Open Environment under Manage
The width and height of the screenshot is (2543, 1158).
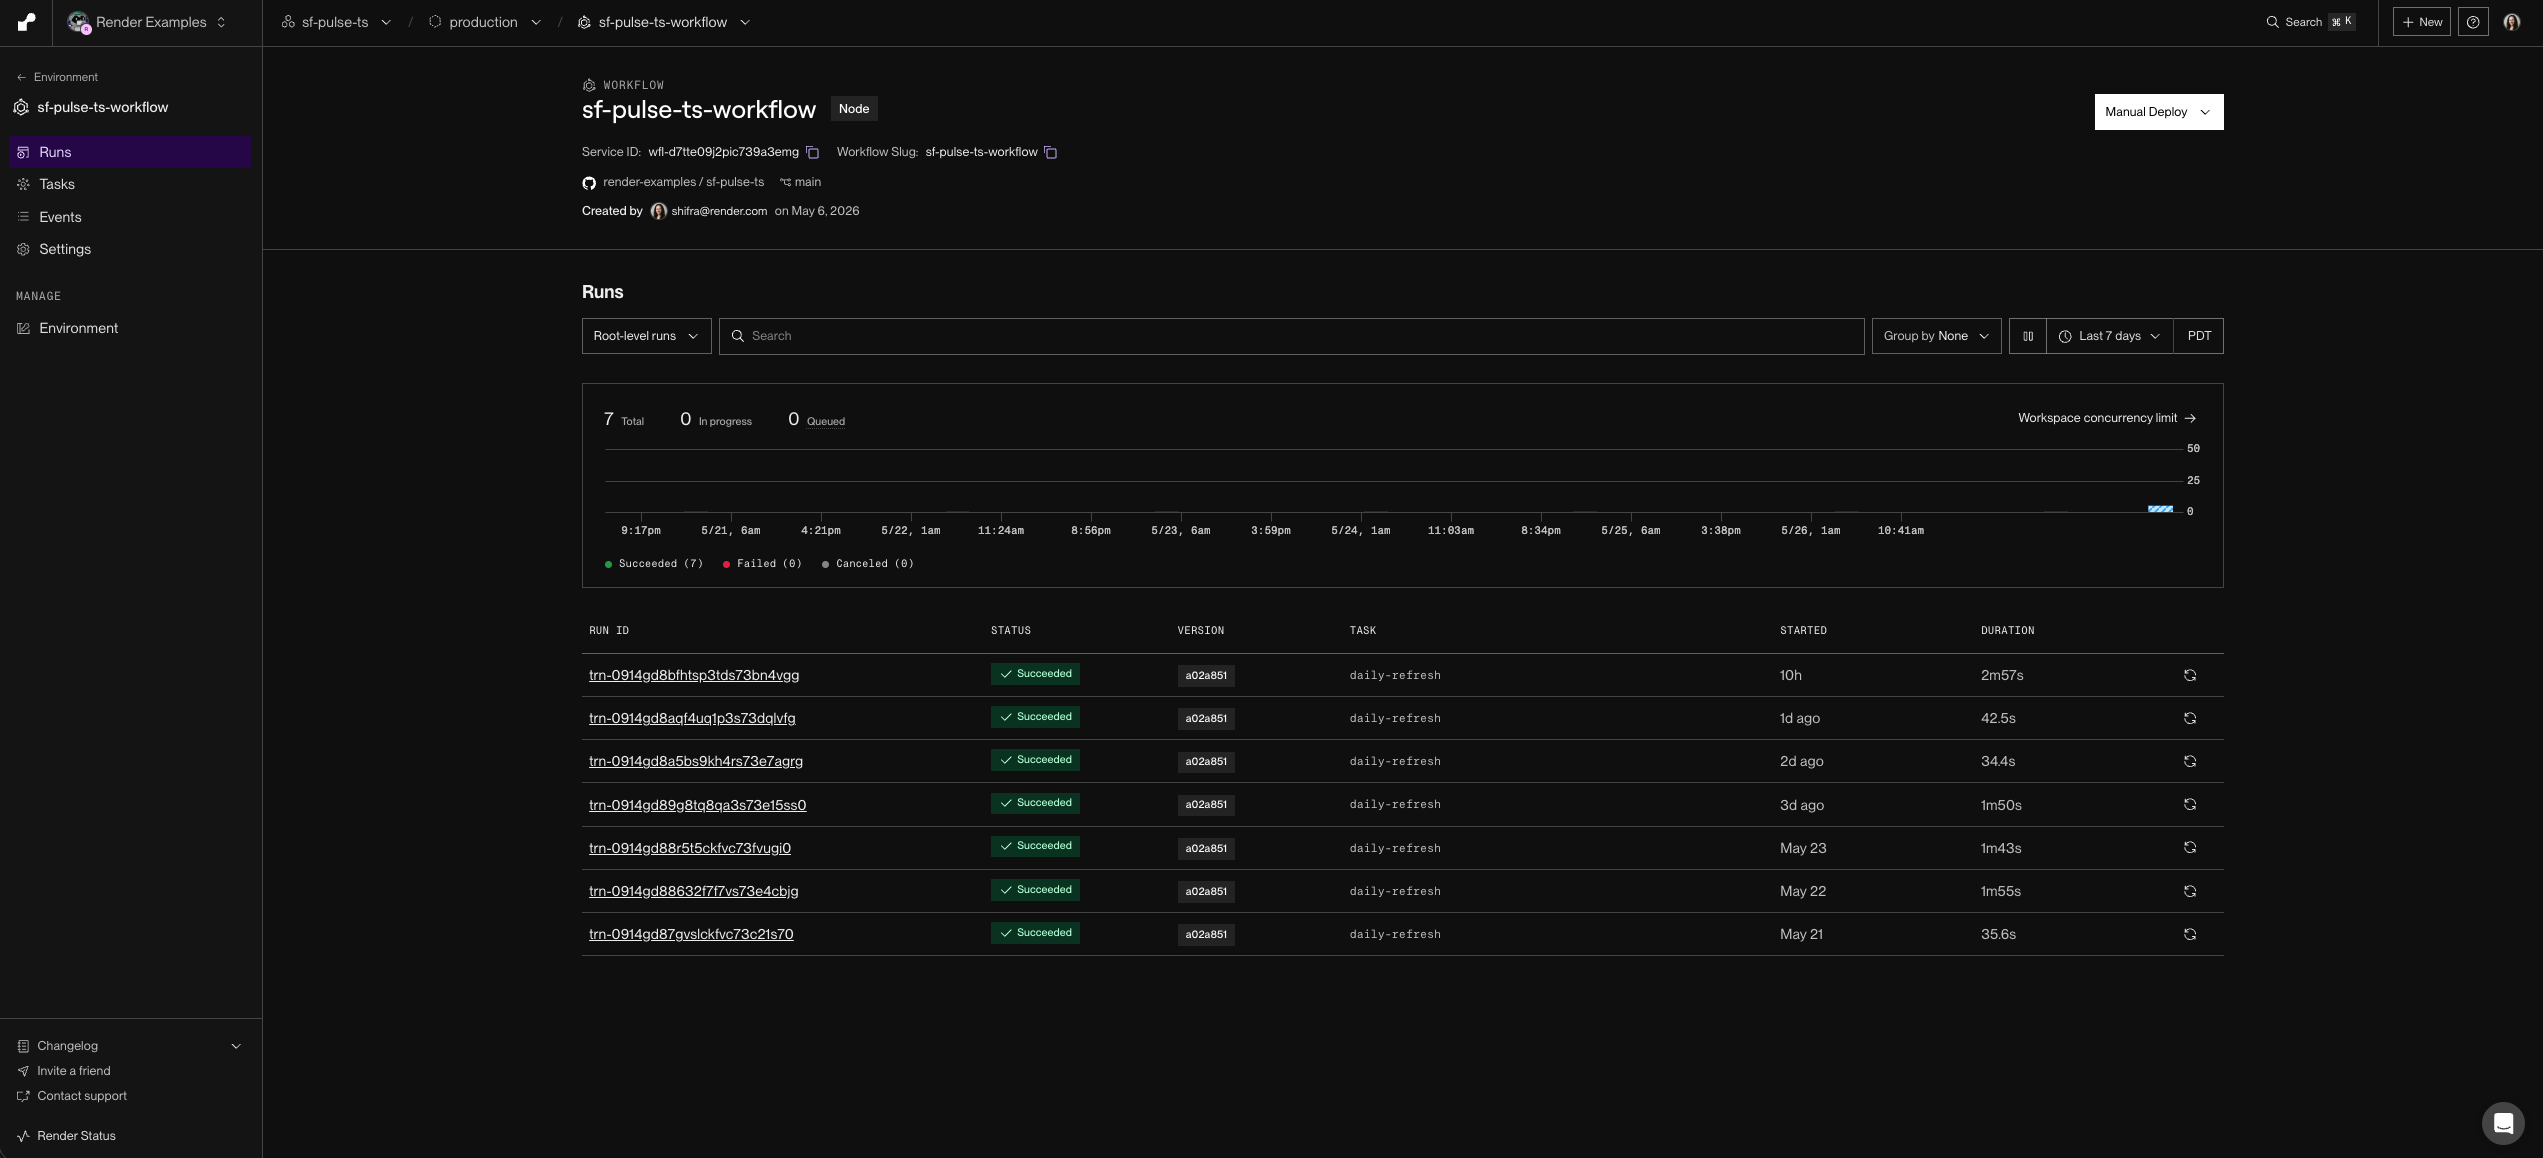[131, 329]
